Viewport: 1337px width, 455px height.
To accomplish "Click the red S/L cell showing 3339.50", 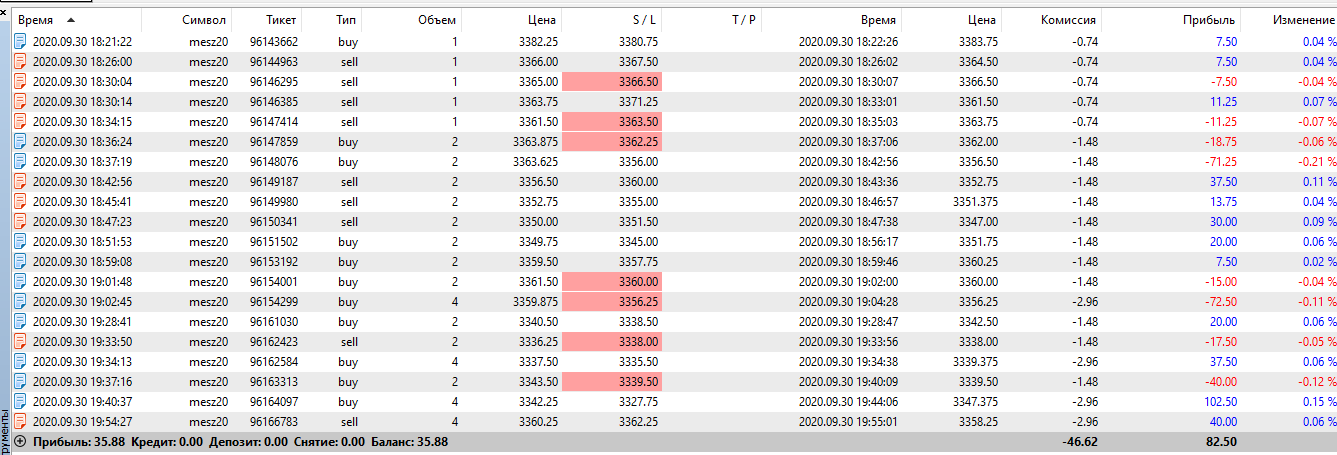I will [x=612, y=382].
